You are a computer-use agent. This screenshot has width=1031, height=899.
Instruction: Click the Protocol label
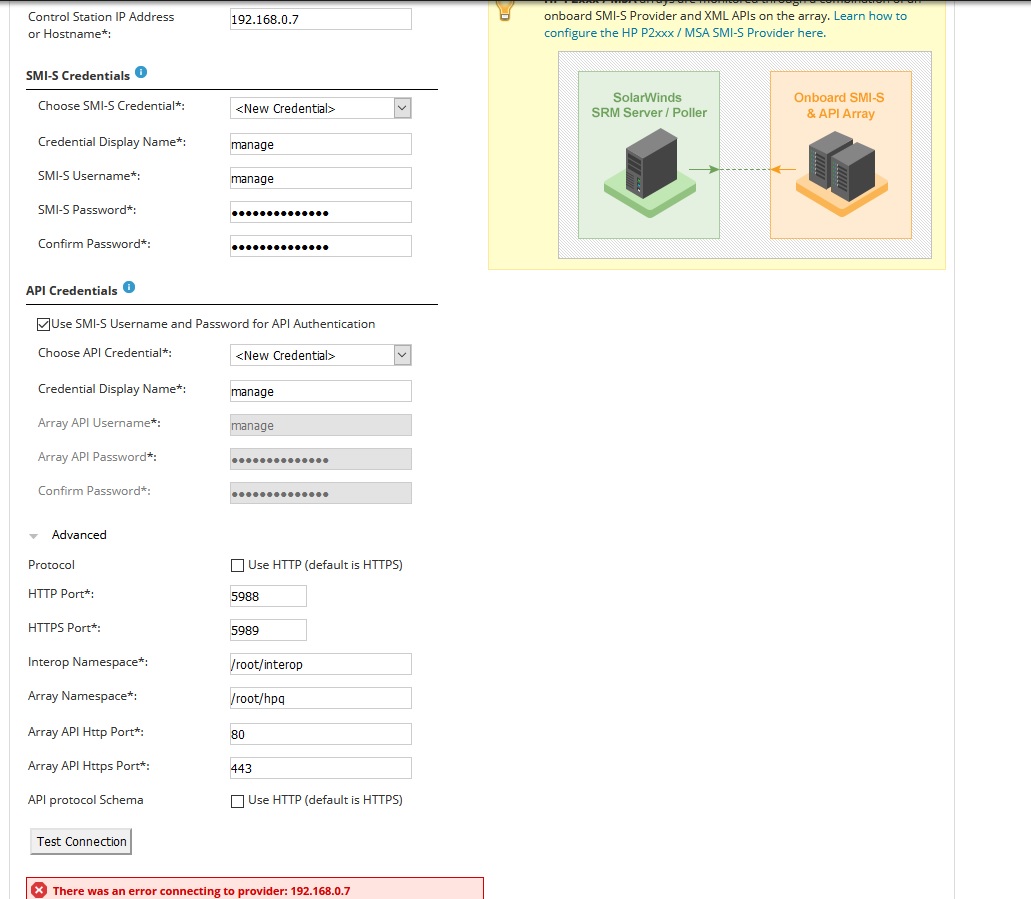click(51, 565)
